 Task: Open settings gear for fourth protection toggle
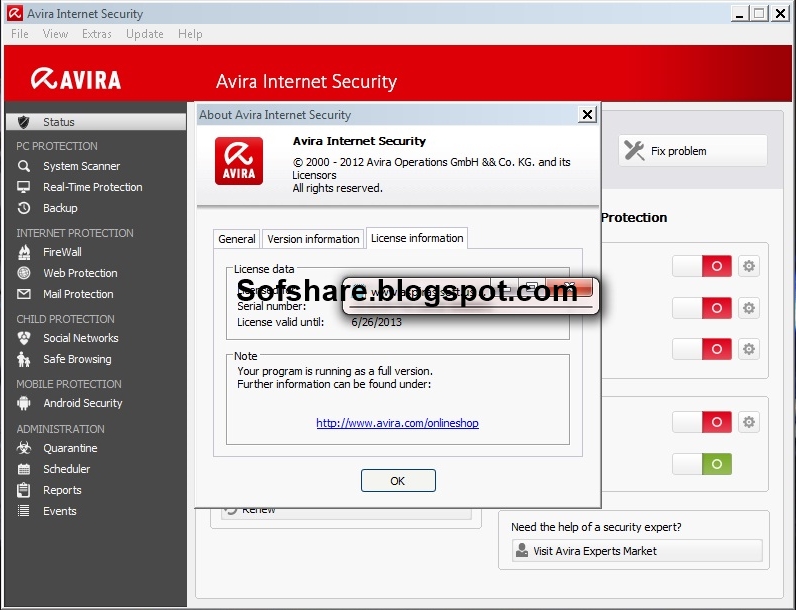pos(749,422)
